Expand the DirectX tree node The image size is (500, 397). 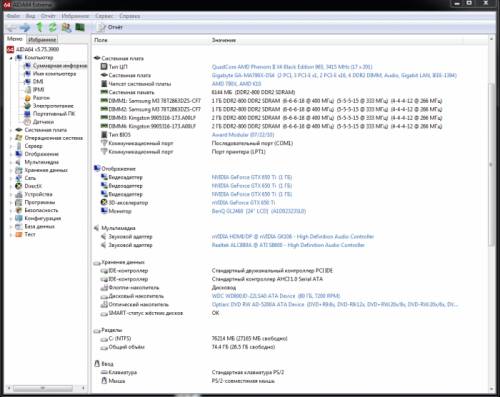11,186
